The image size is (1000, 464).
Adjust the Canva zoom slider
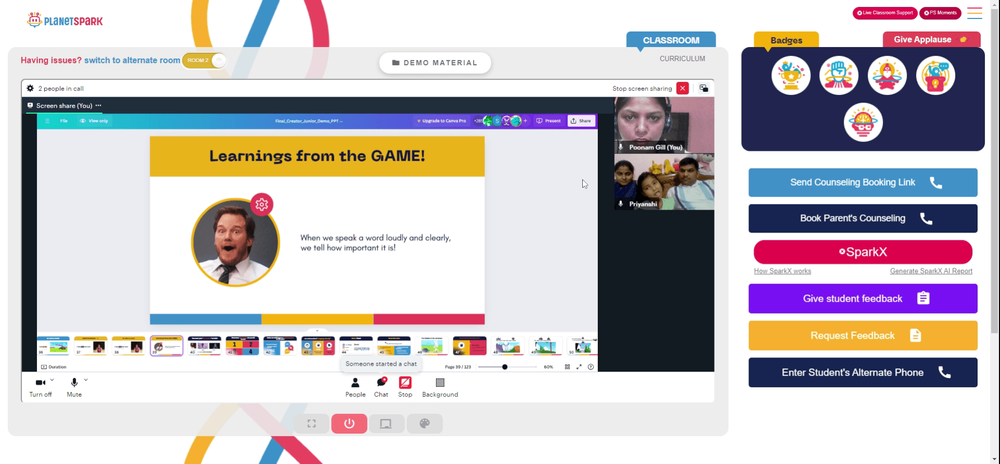tap(505, 367)
